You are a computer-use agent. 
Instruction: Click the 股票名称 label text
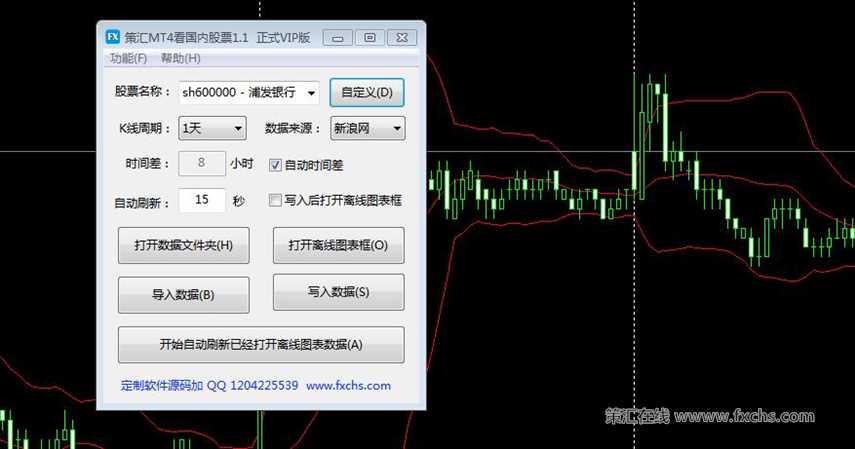[x=142, y=91]
